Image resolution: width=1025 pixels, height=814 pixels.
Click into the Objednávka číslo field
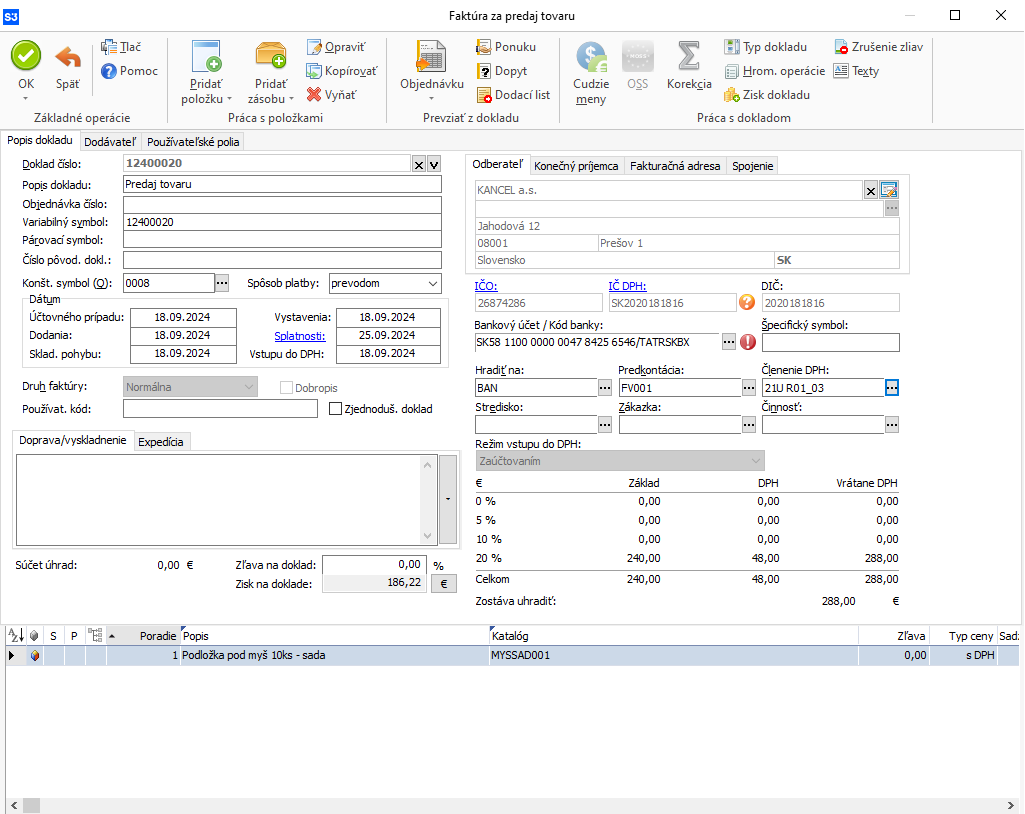[x=282, y=205]
